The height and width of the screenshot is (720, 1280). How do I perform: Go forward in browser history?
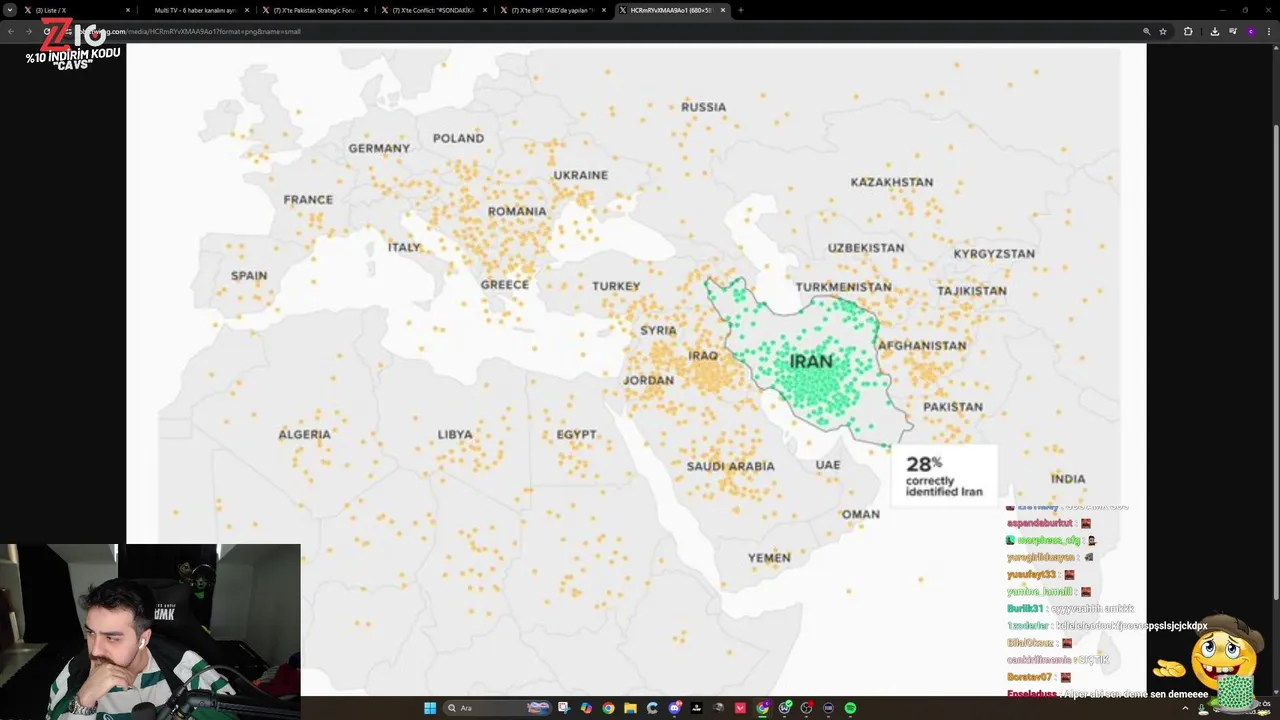tap(27, 31)
